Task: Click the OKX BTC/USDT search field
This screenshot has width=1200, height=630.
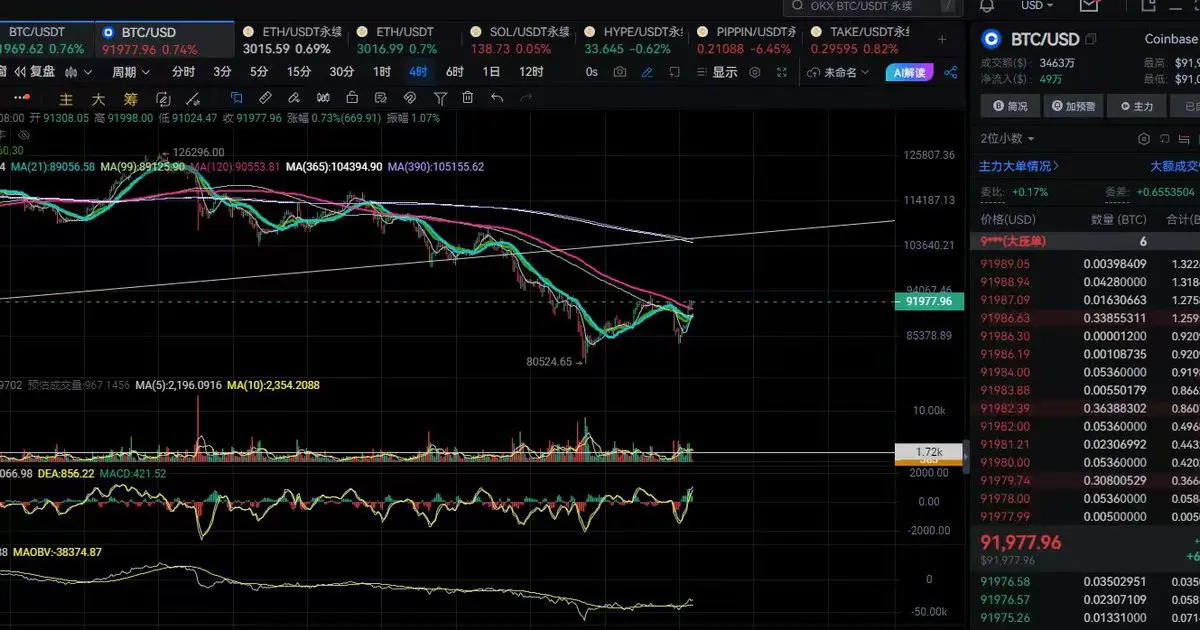Action: coord(875,6)
